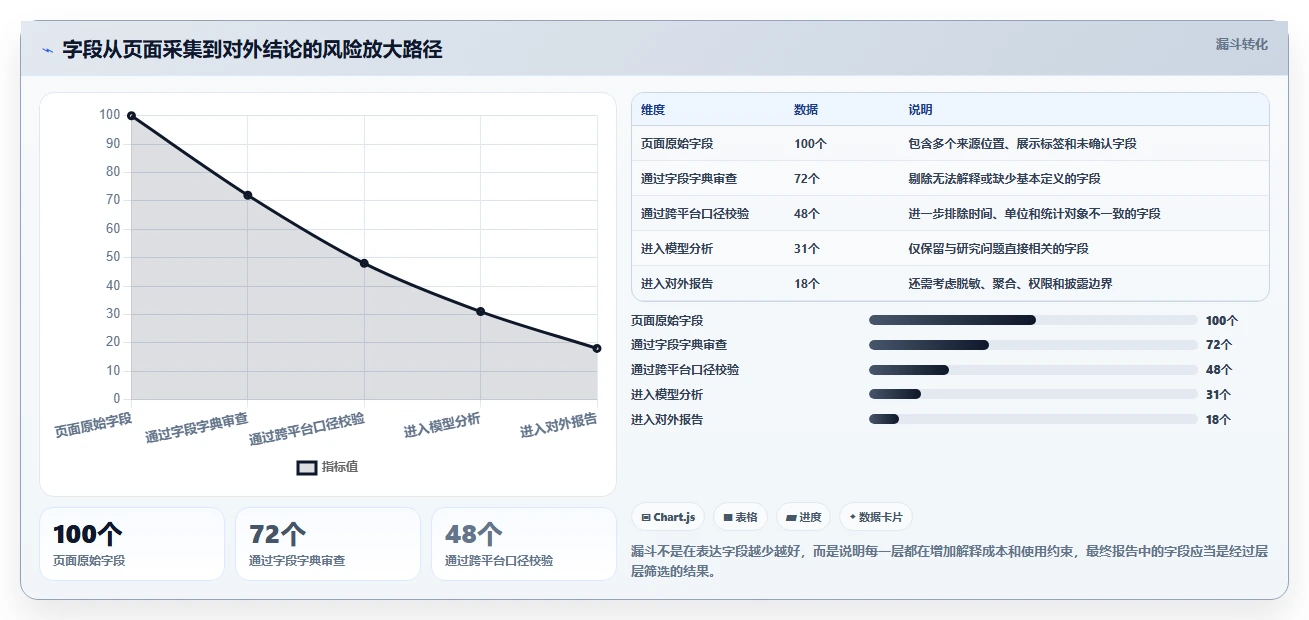Click the chart data point at 100
1309x620 pixels.
[x=131, y=116]
